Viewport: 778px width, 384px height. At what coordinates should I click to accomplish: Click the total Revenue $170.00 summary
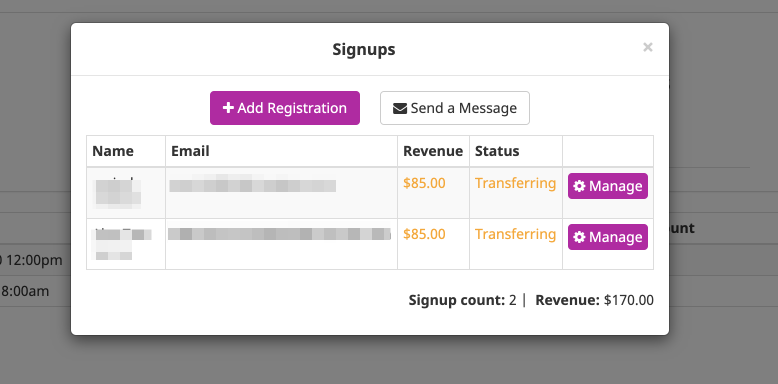click(x=594, y=300)
